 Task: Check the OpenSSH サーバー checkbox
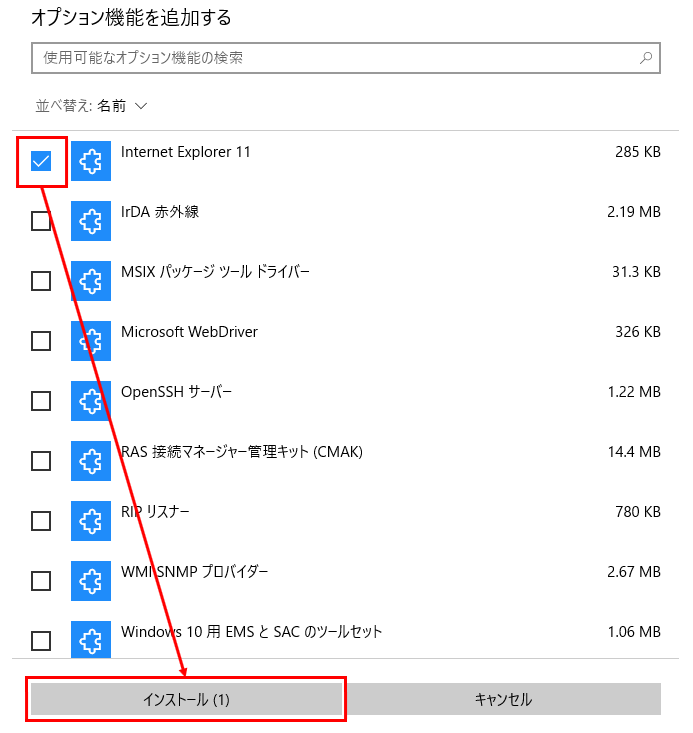(x=41, y=401)
